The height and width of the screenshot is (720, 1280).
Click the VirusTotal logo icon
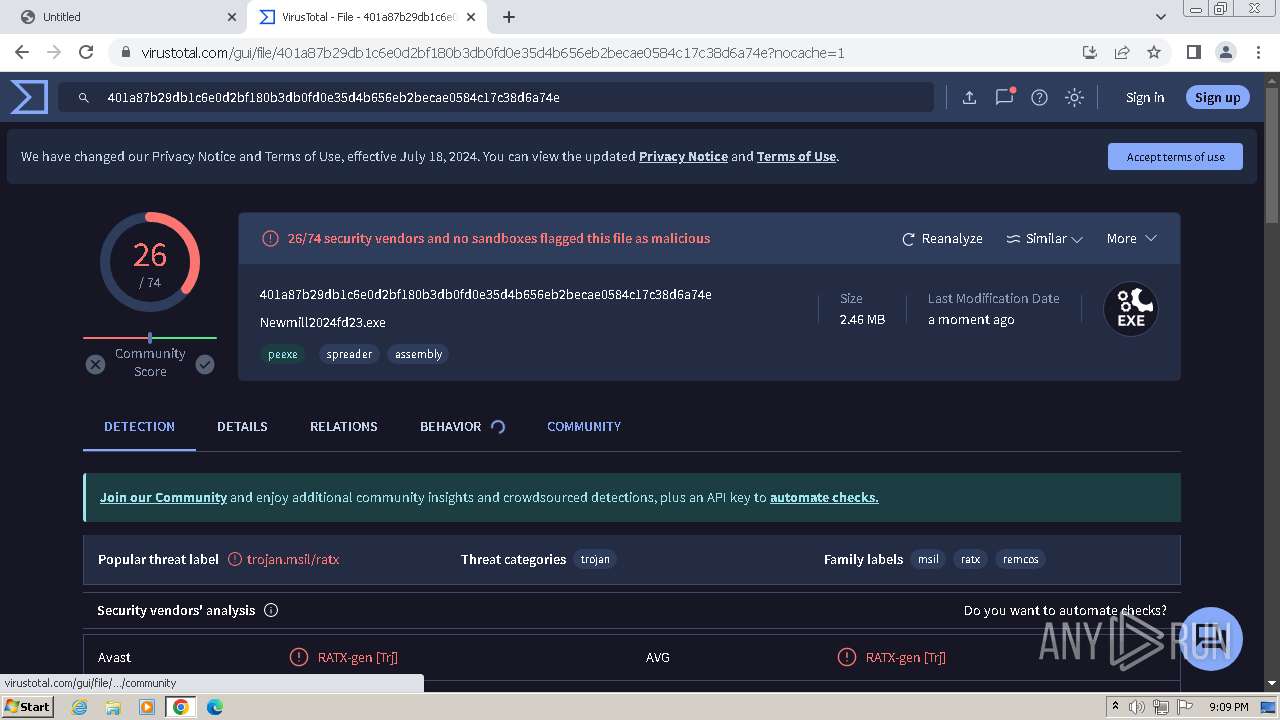tap(29, 97)
